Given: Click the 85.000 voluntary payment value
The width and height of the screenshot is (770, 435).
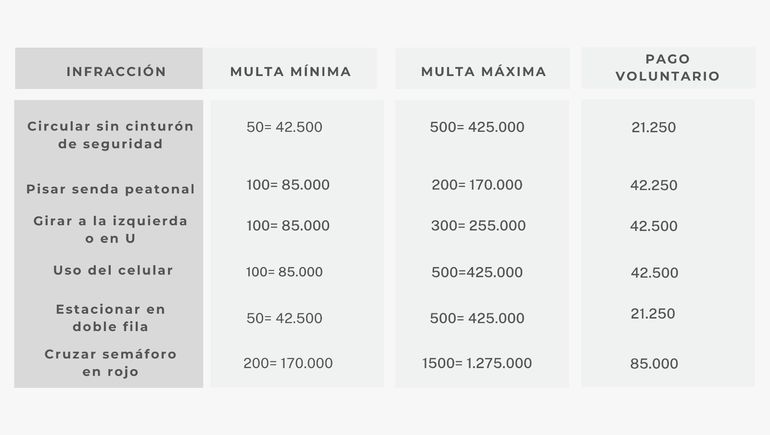Looking at the screenshot, I should click(x=654, y=364).
